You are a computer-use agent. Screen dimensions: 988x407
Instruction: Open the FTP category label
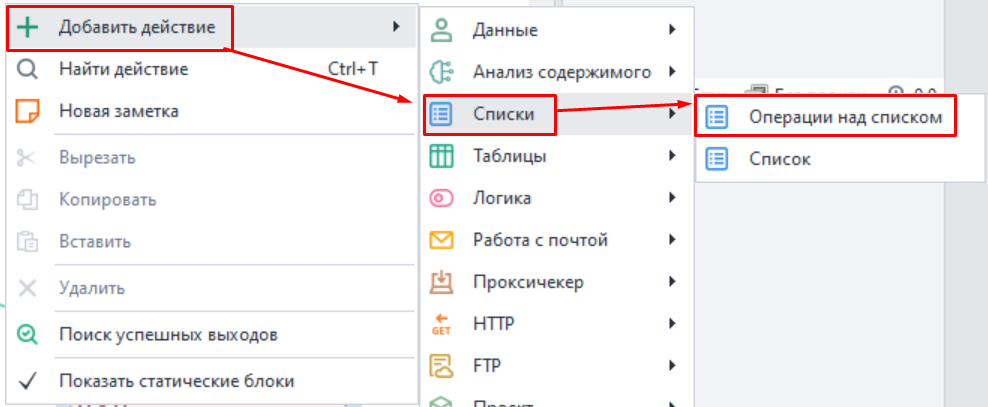click(x=488, y=366)
